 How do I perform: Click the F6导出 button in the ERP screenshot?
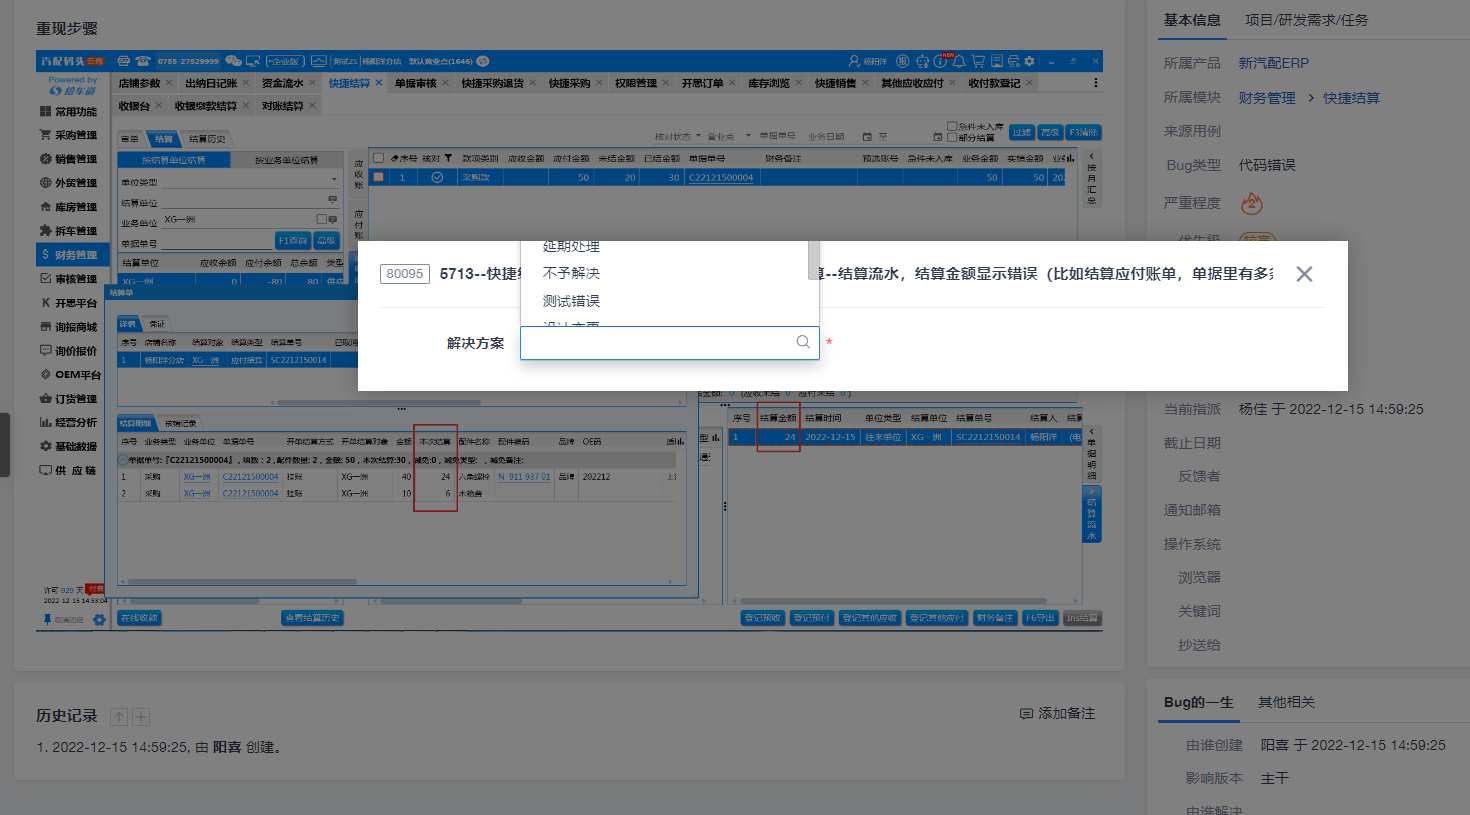1039,618
